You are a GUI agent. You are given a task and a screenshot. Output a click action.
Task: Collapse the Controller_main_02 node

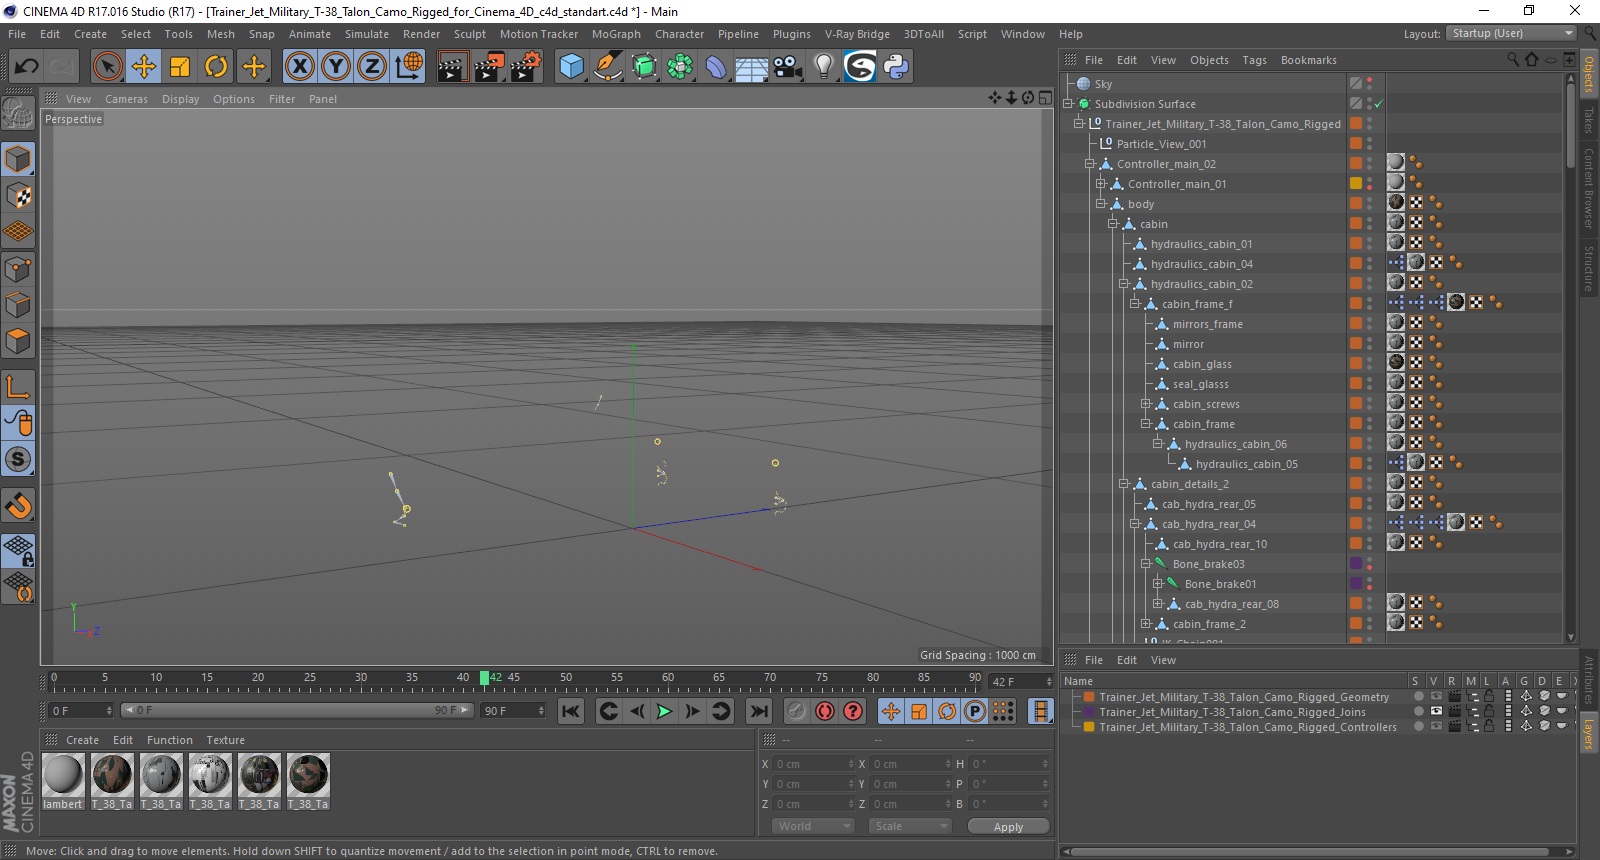pos(1090,164)
